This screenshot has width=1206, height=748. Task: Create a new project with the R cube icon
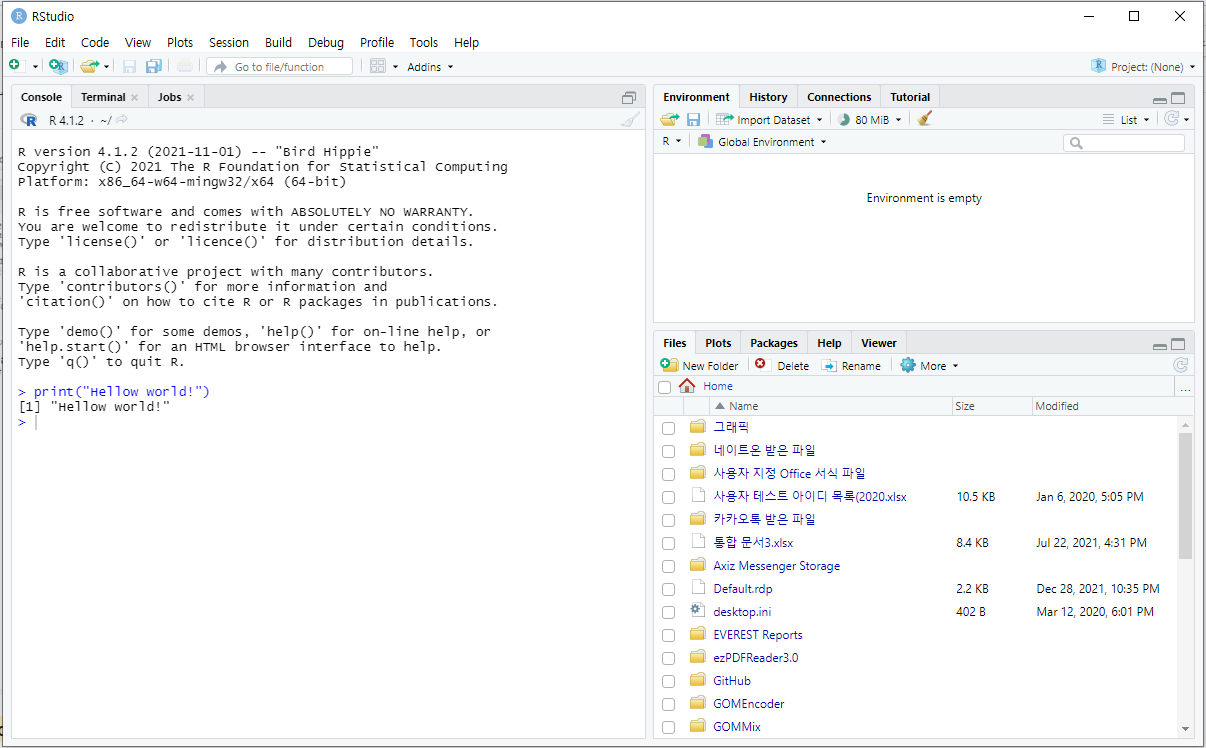59,66
